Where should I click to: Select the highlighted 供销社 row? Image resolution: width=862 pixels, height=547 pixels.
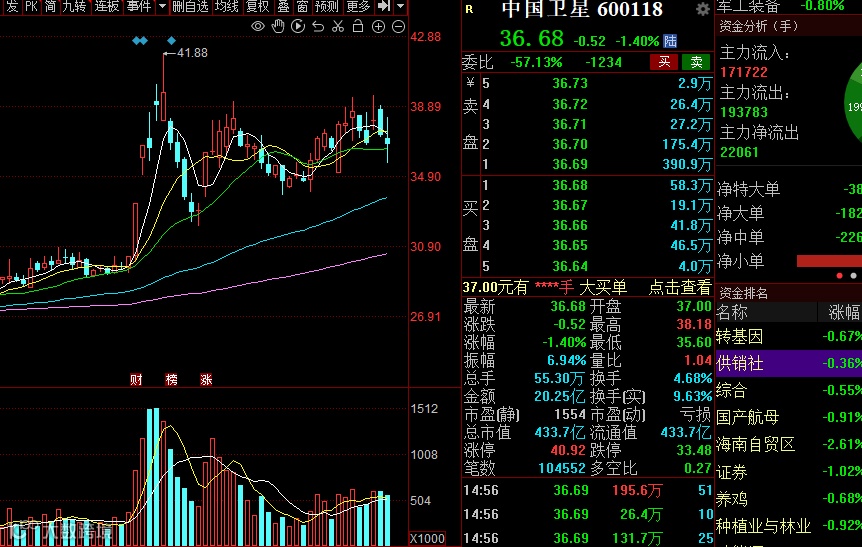click(788, 363)
